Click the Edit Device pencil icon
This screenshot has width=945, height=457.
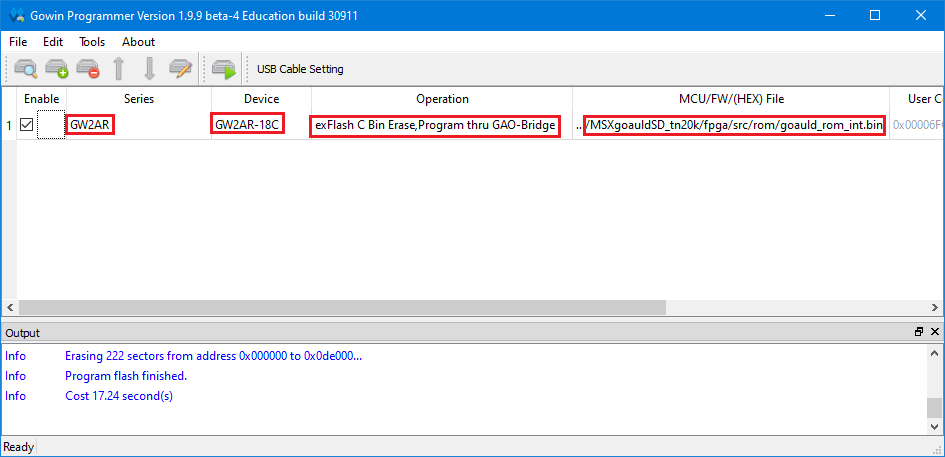tap(180, 69)
